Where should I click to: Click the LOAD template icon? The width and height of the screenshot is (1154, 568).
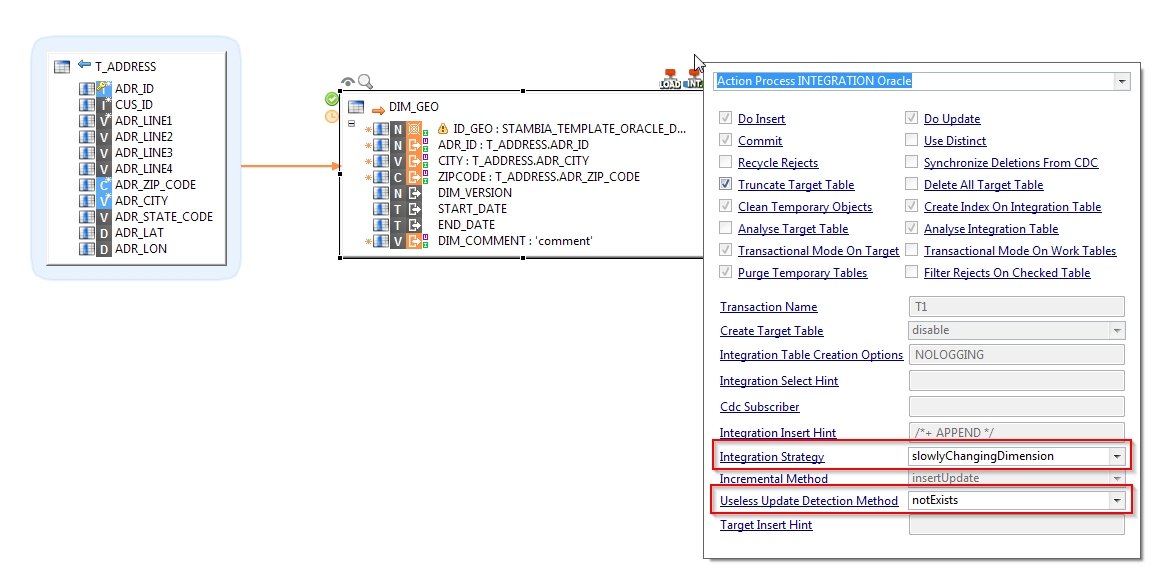coord(670,79)
